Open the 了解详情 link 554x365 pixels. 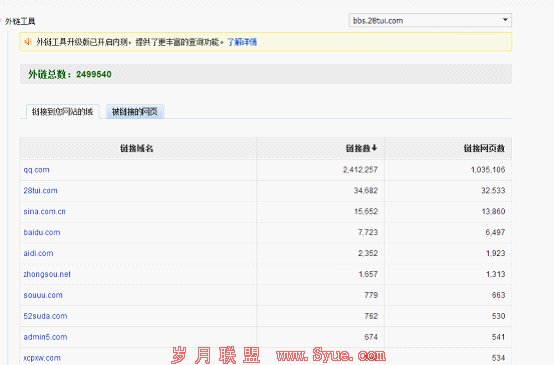tap(242, 42)
